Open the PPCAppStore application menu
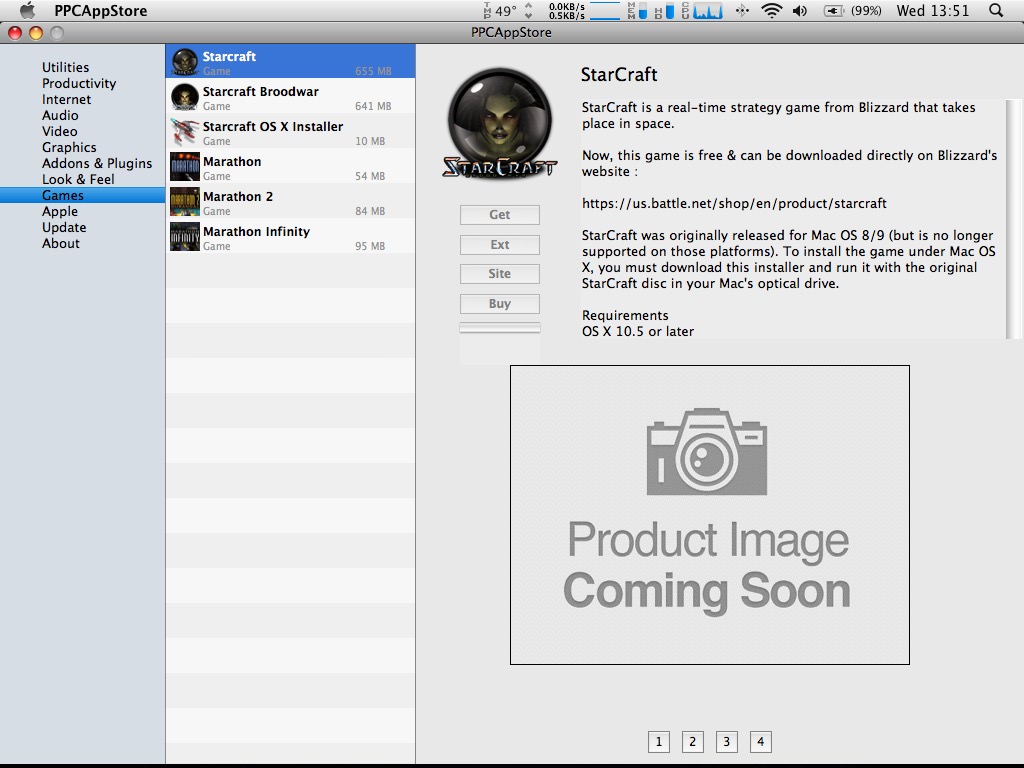 [101, 10]
